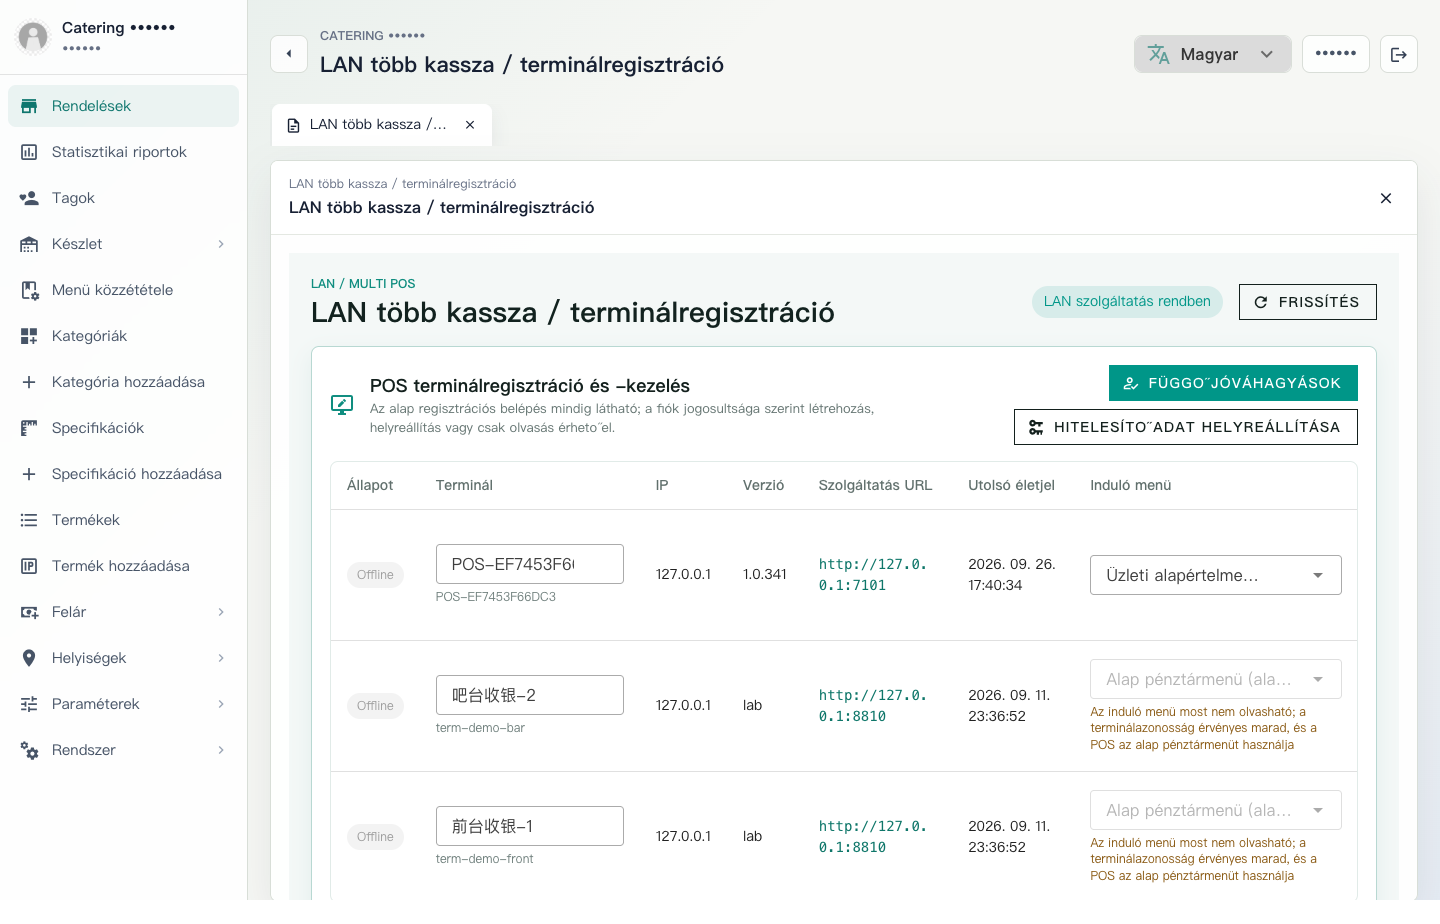The width and height of the screenshot is (1440, 924).
Task: Click the logout icon in the header
Action: (1399, 54)
